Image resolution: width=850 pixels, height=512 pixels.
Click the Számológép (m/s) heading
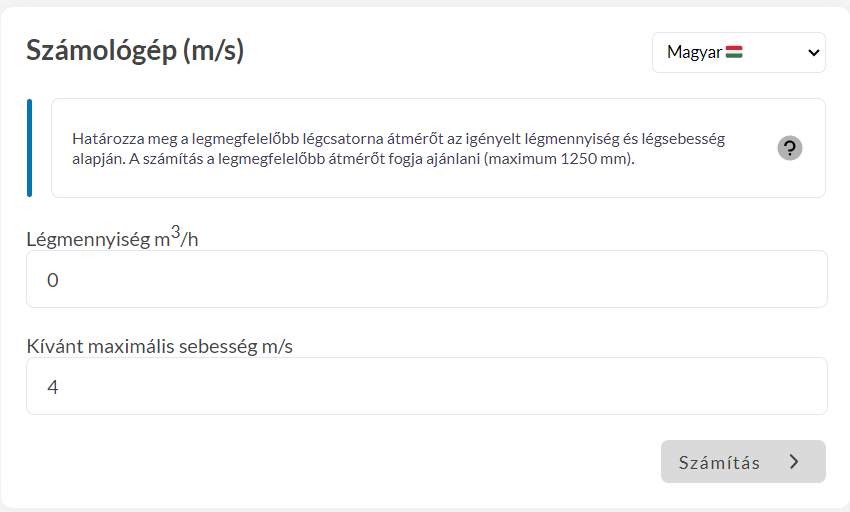pyautogui.click(x=135, y=50)
